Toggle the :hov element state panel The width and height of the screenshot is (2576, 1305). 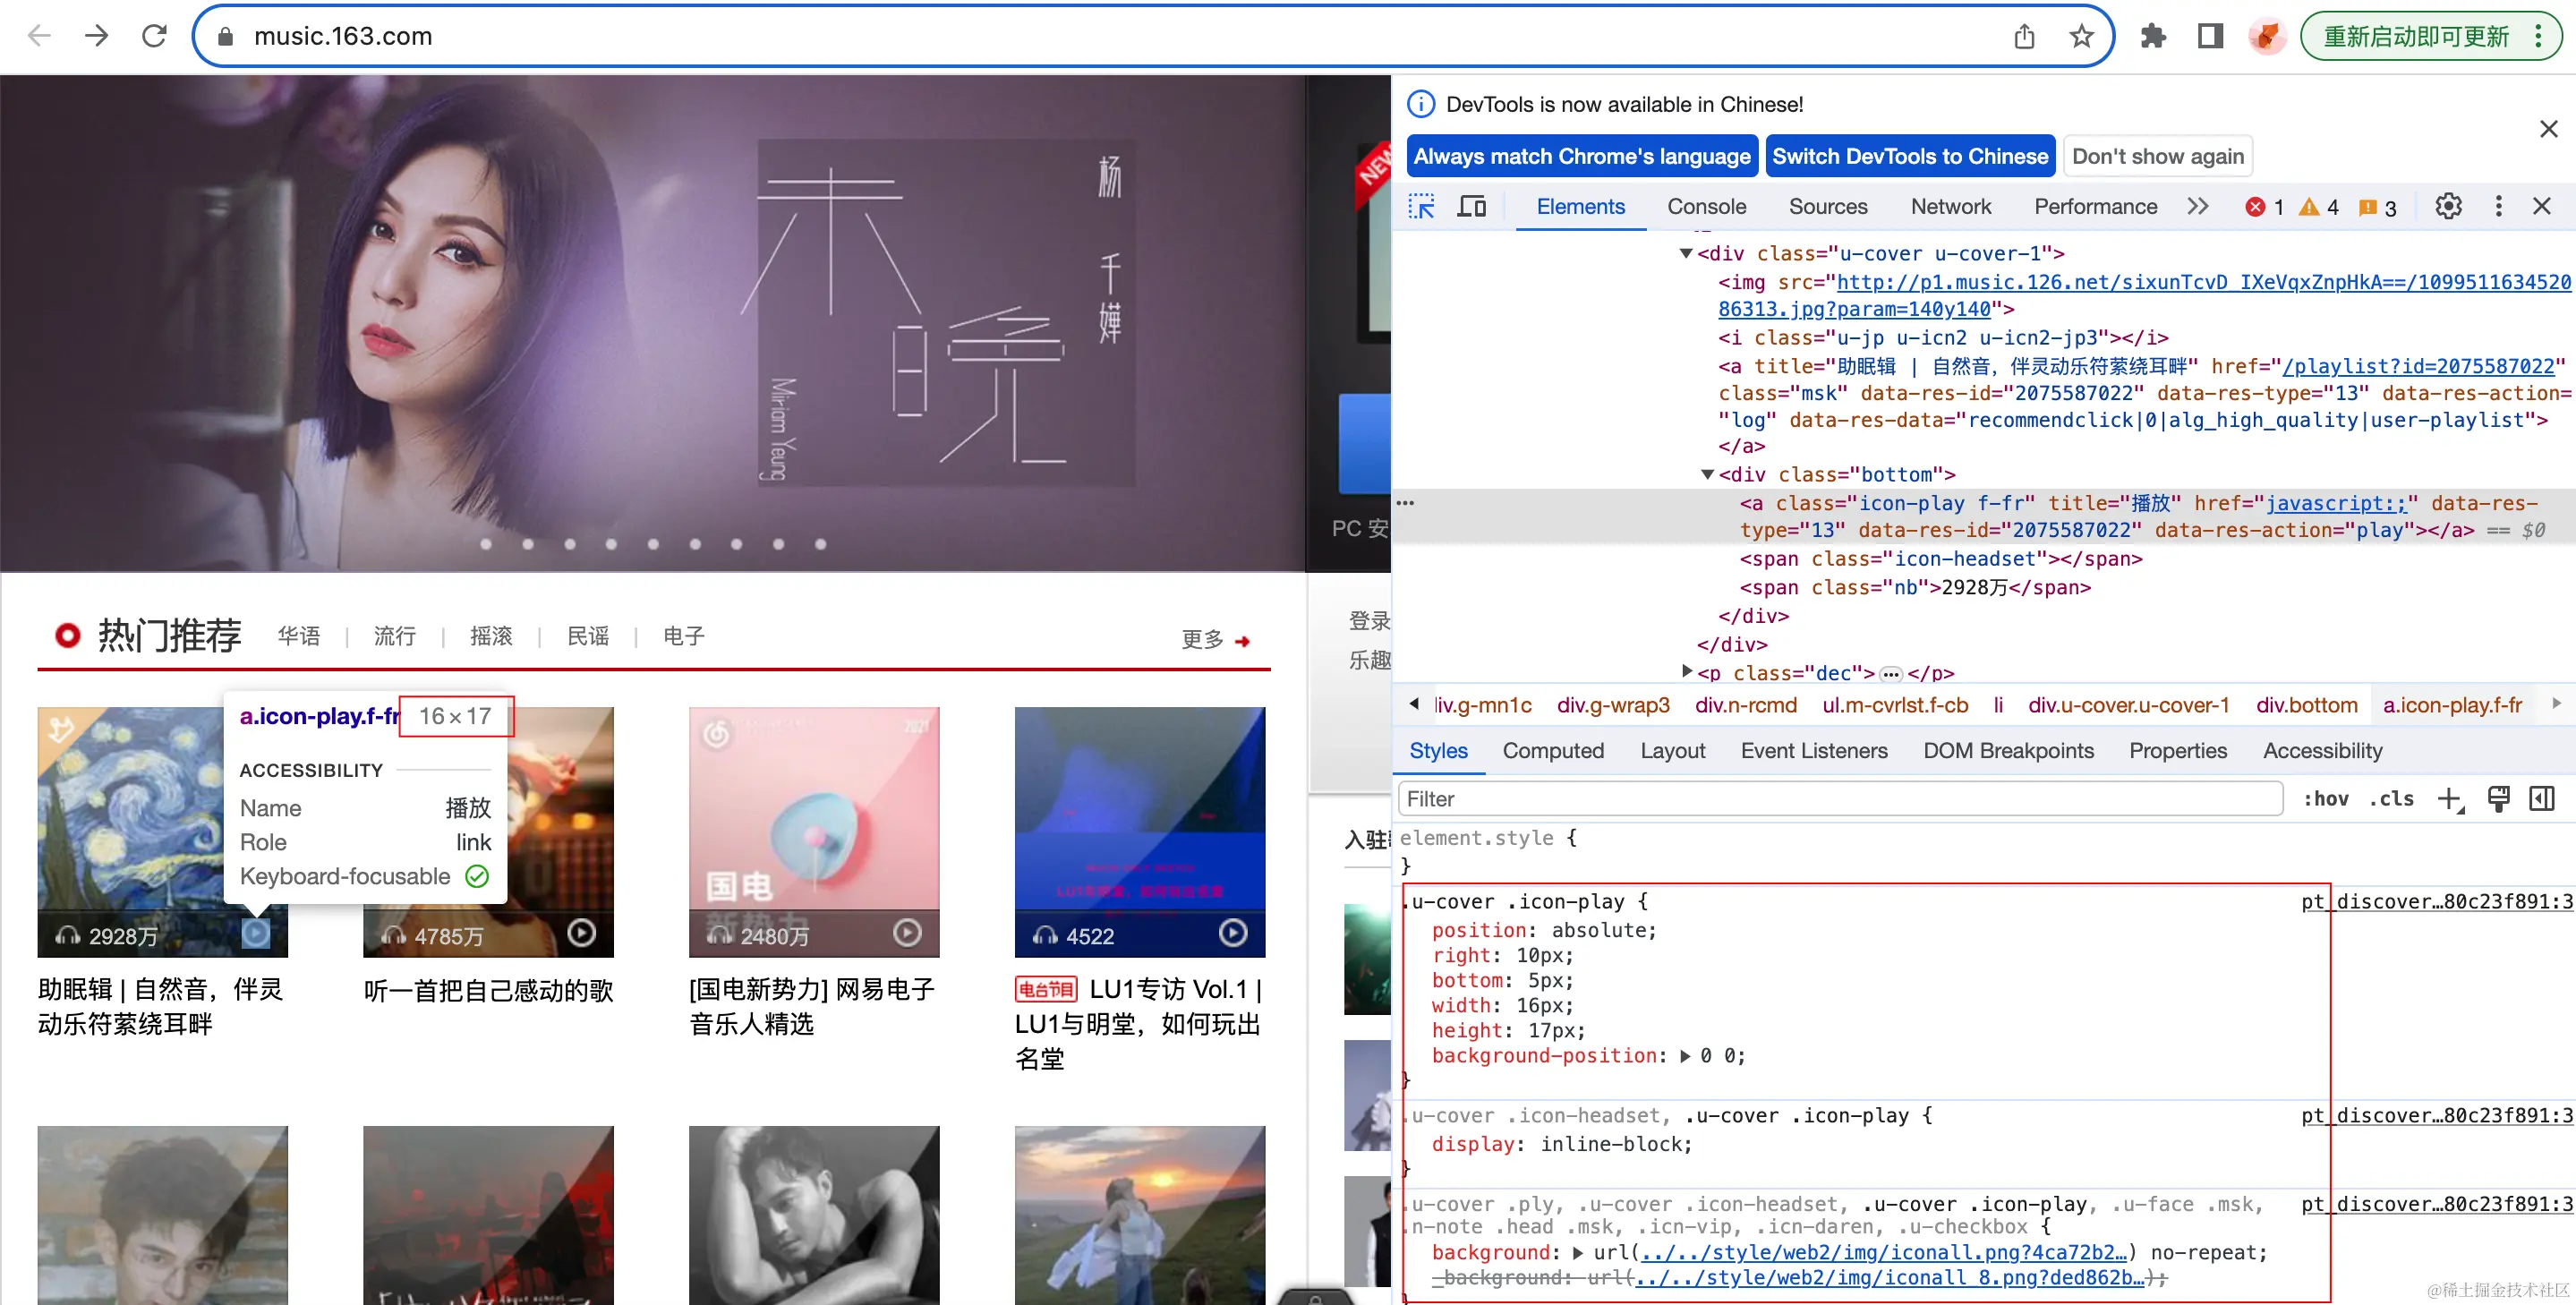point(2325,799)
